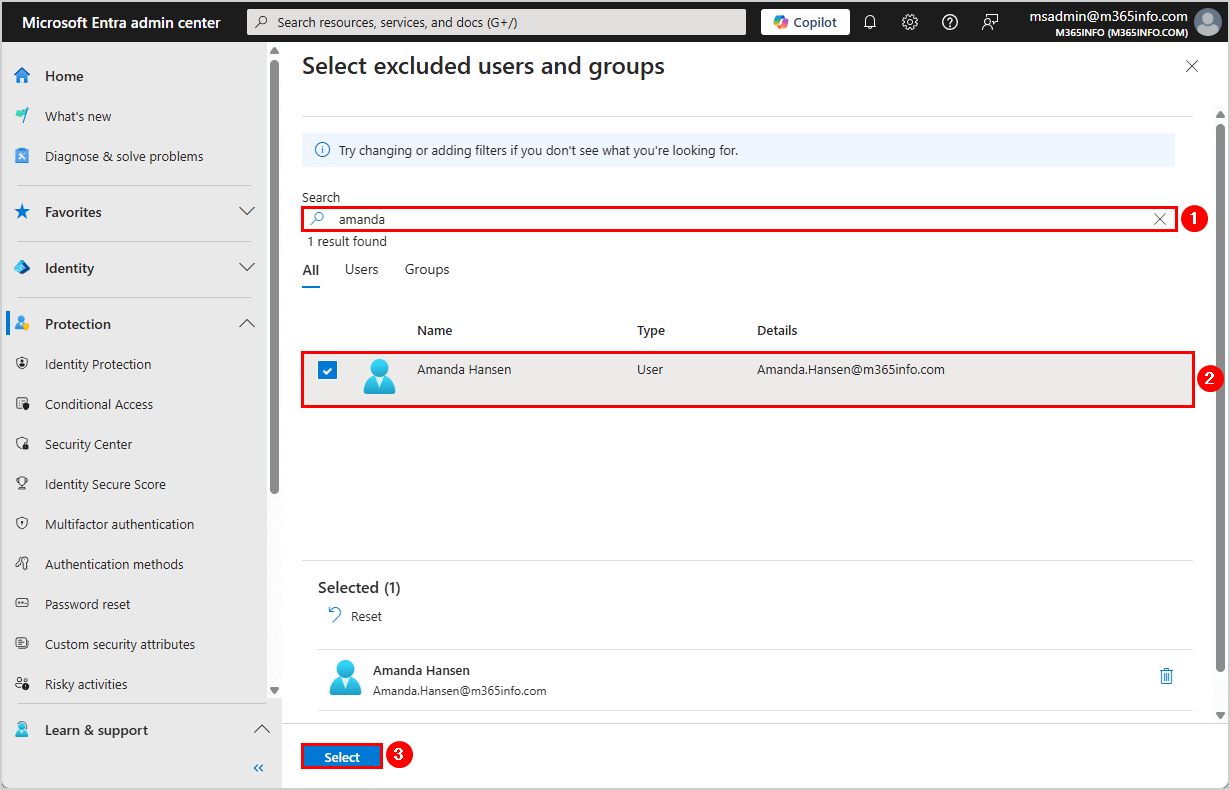Click Reset selected items
1230x790 pixels.
coord(355,616)
